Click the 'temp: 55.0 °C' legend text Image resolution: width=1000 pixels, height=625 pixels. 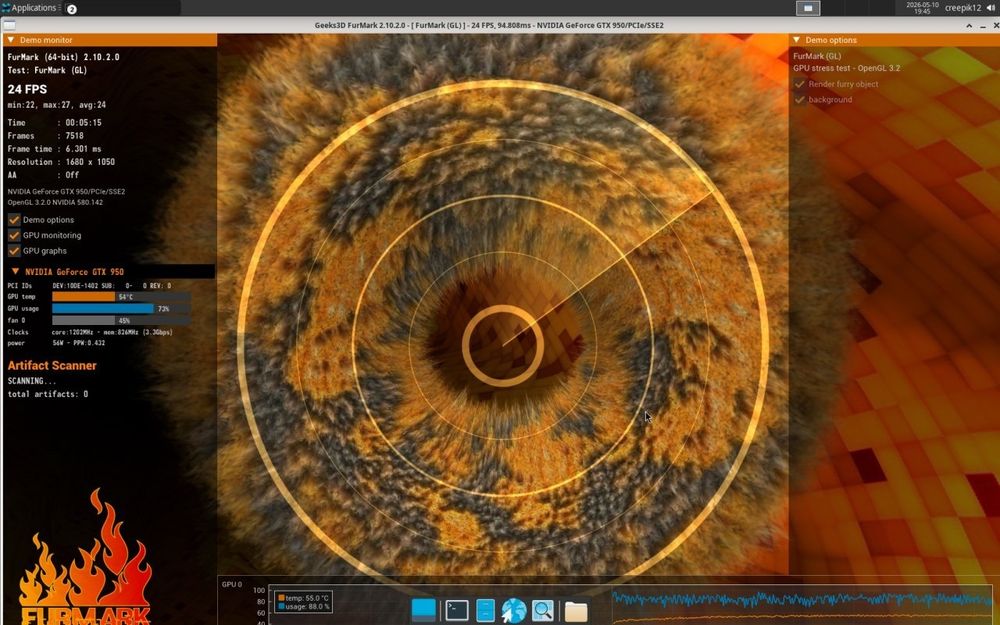point(307,598)
